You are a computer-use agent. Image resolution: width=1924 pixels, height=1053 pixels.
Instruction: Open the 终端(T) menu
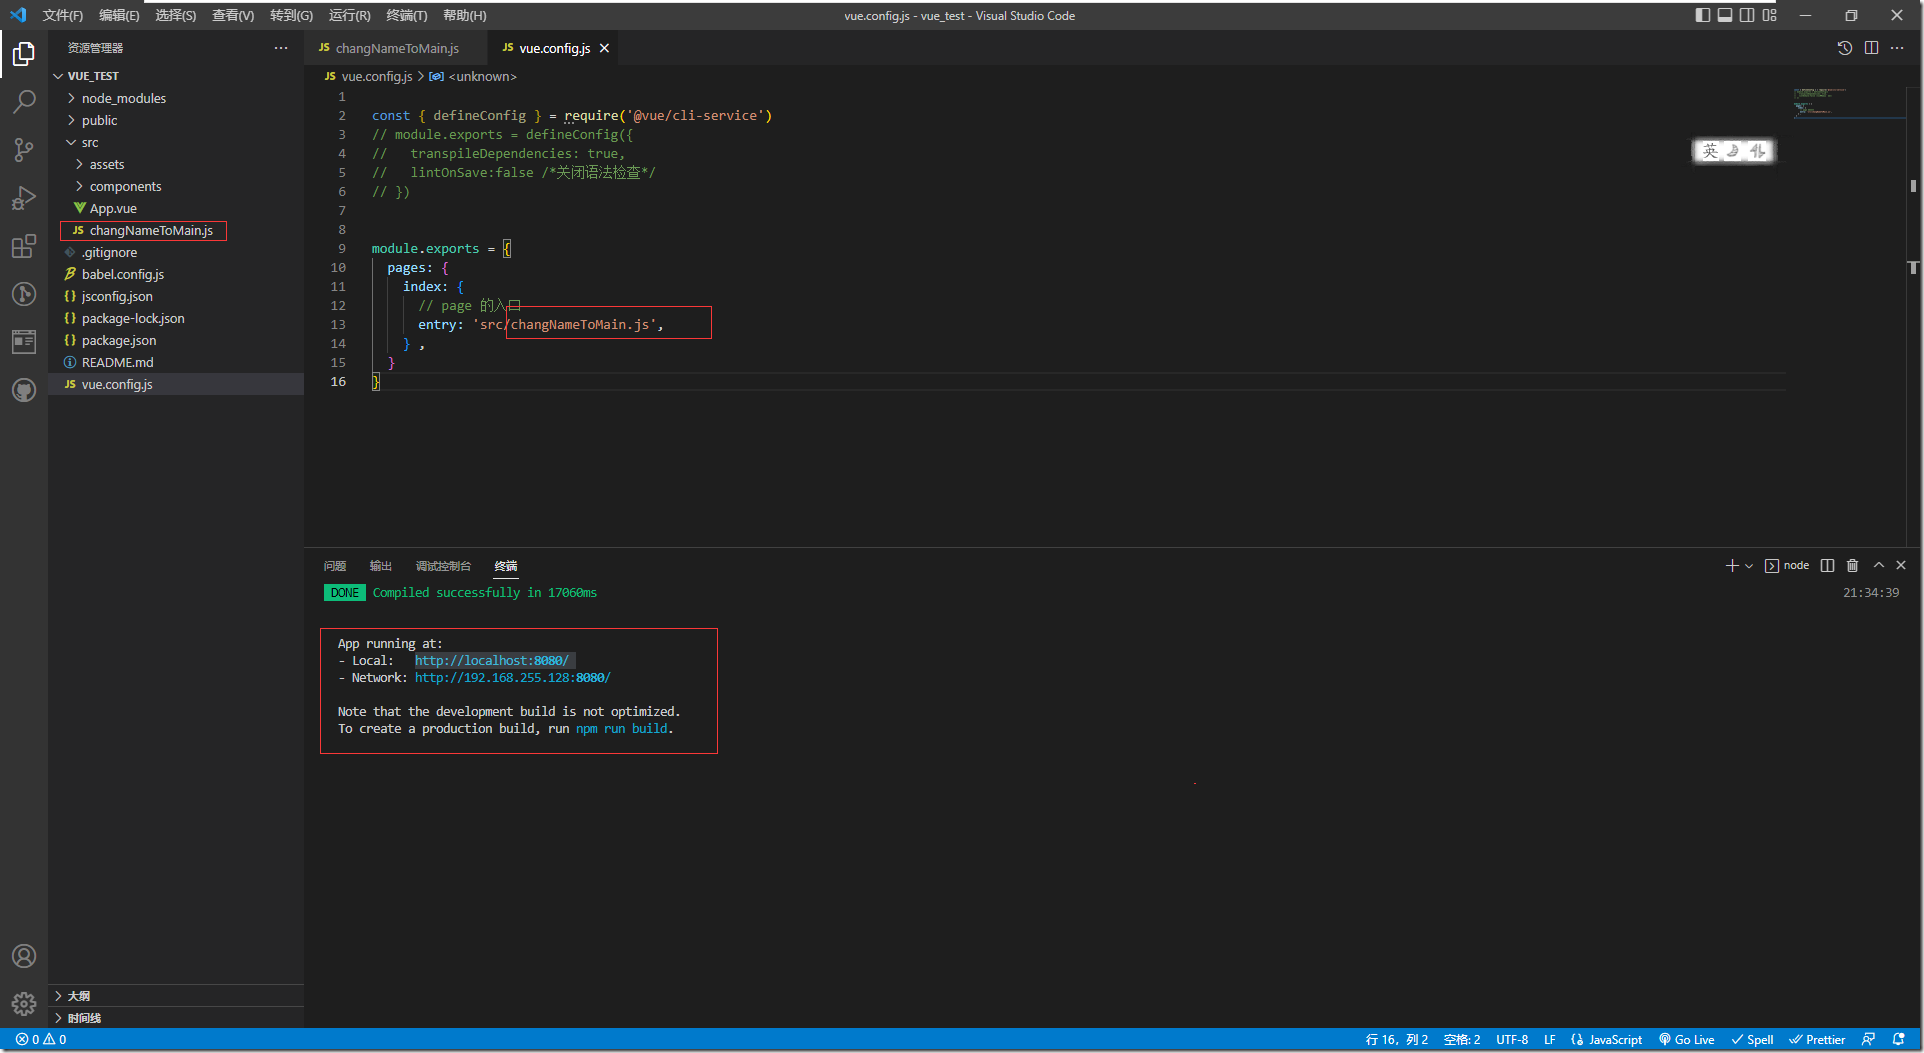(406, 15)
